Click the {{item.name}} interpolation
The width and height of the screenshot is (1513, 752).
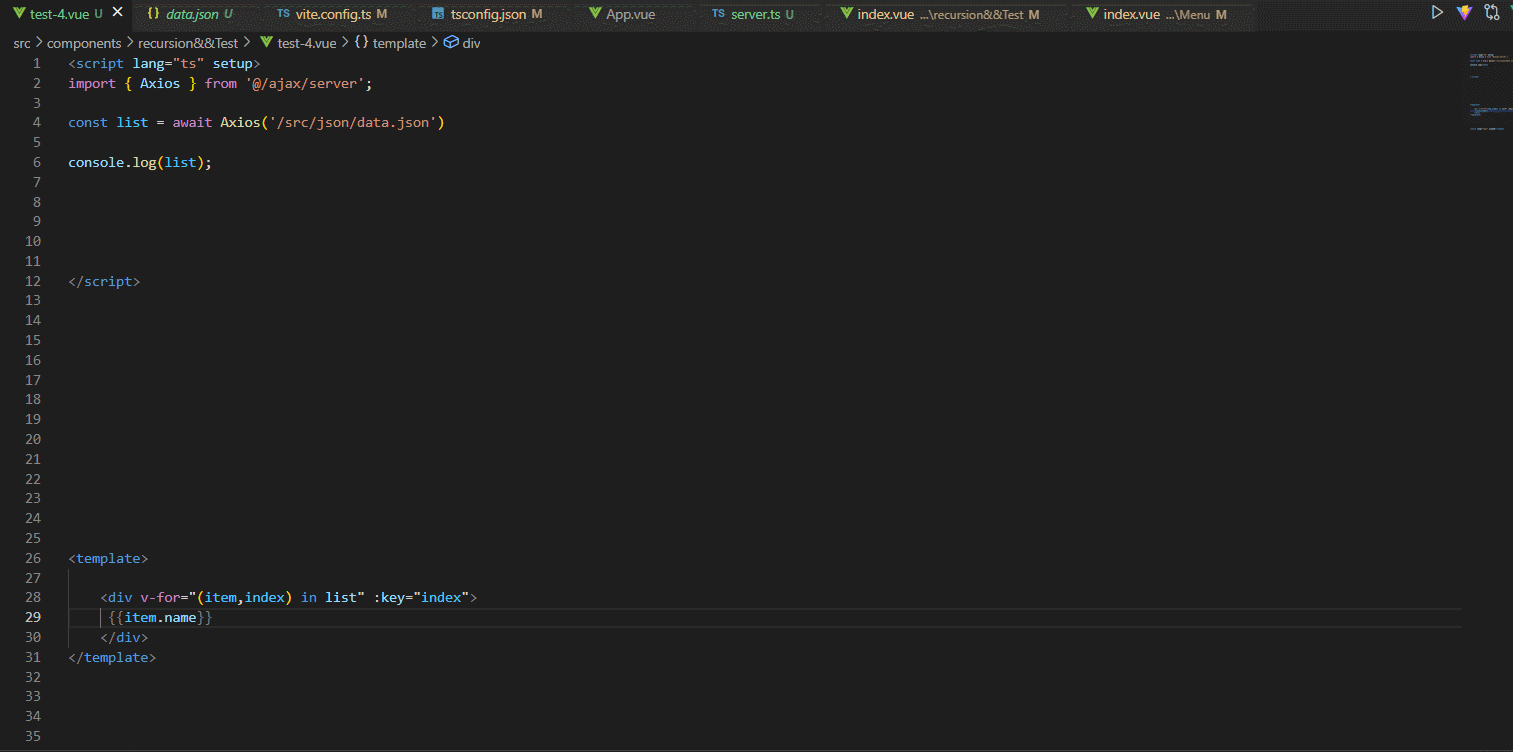161,617
